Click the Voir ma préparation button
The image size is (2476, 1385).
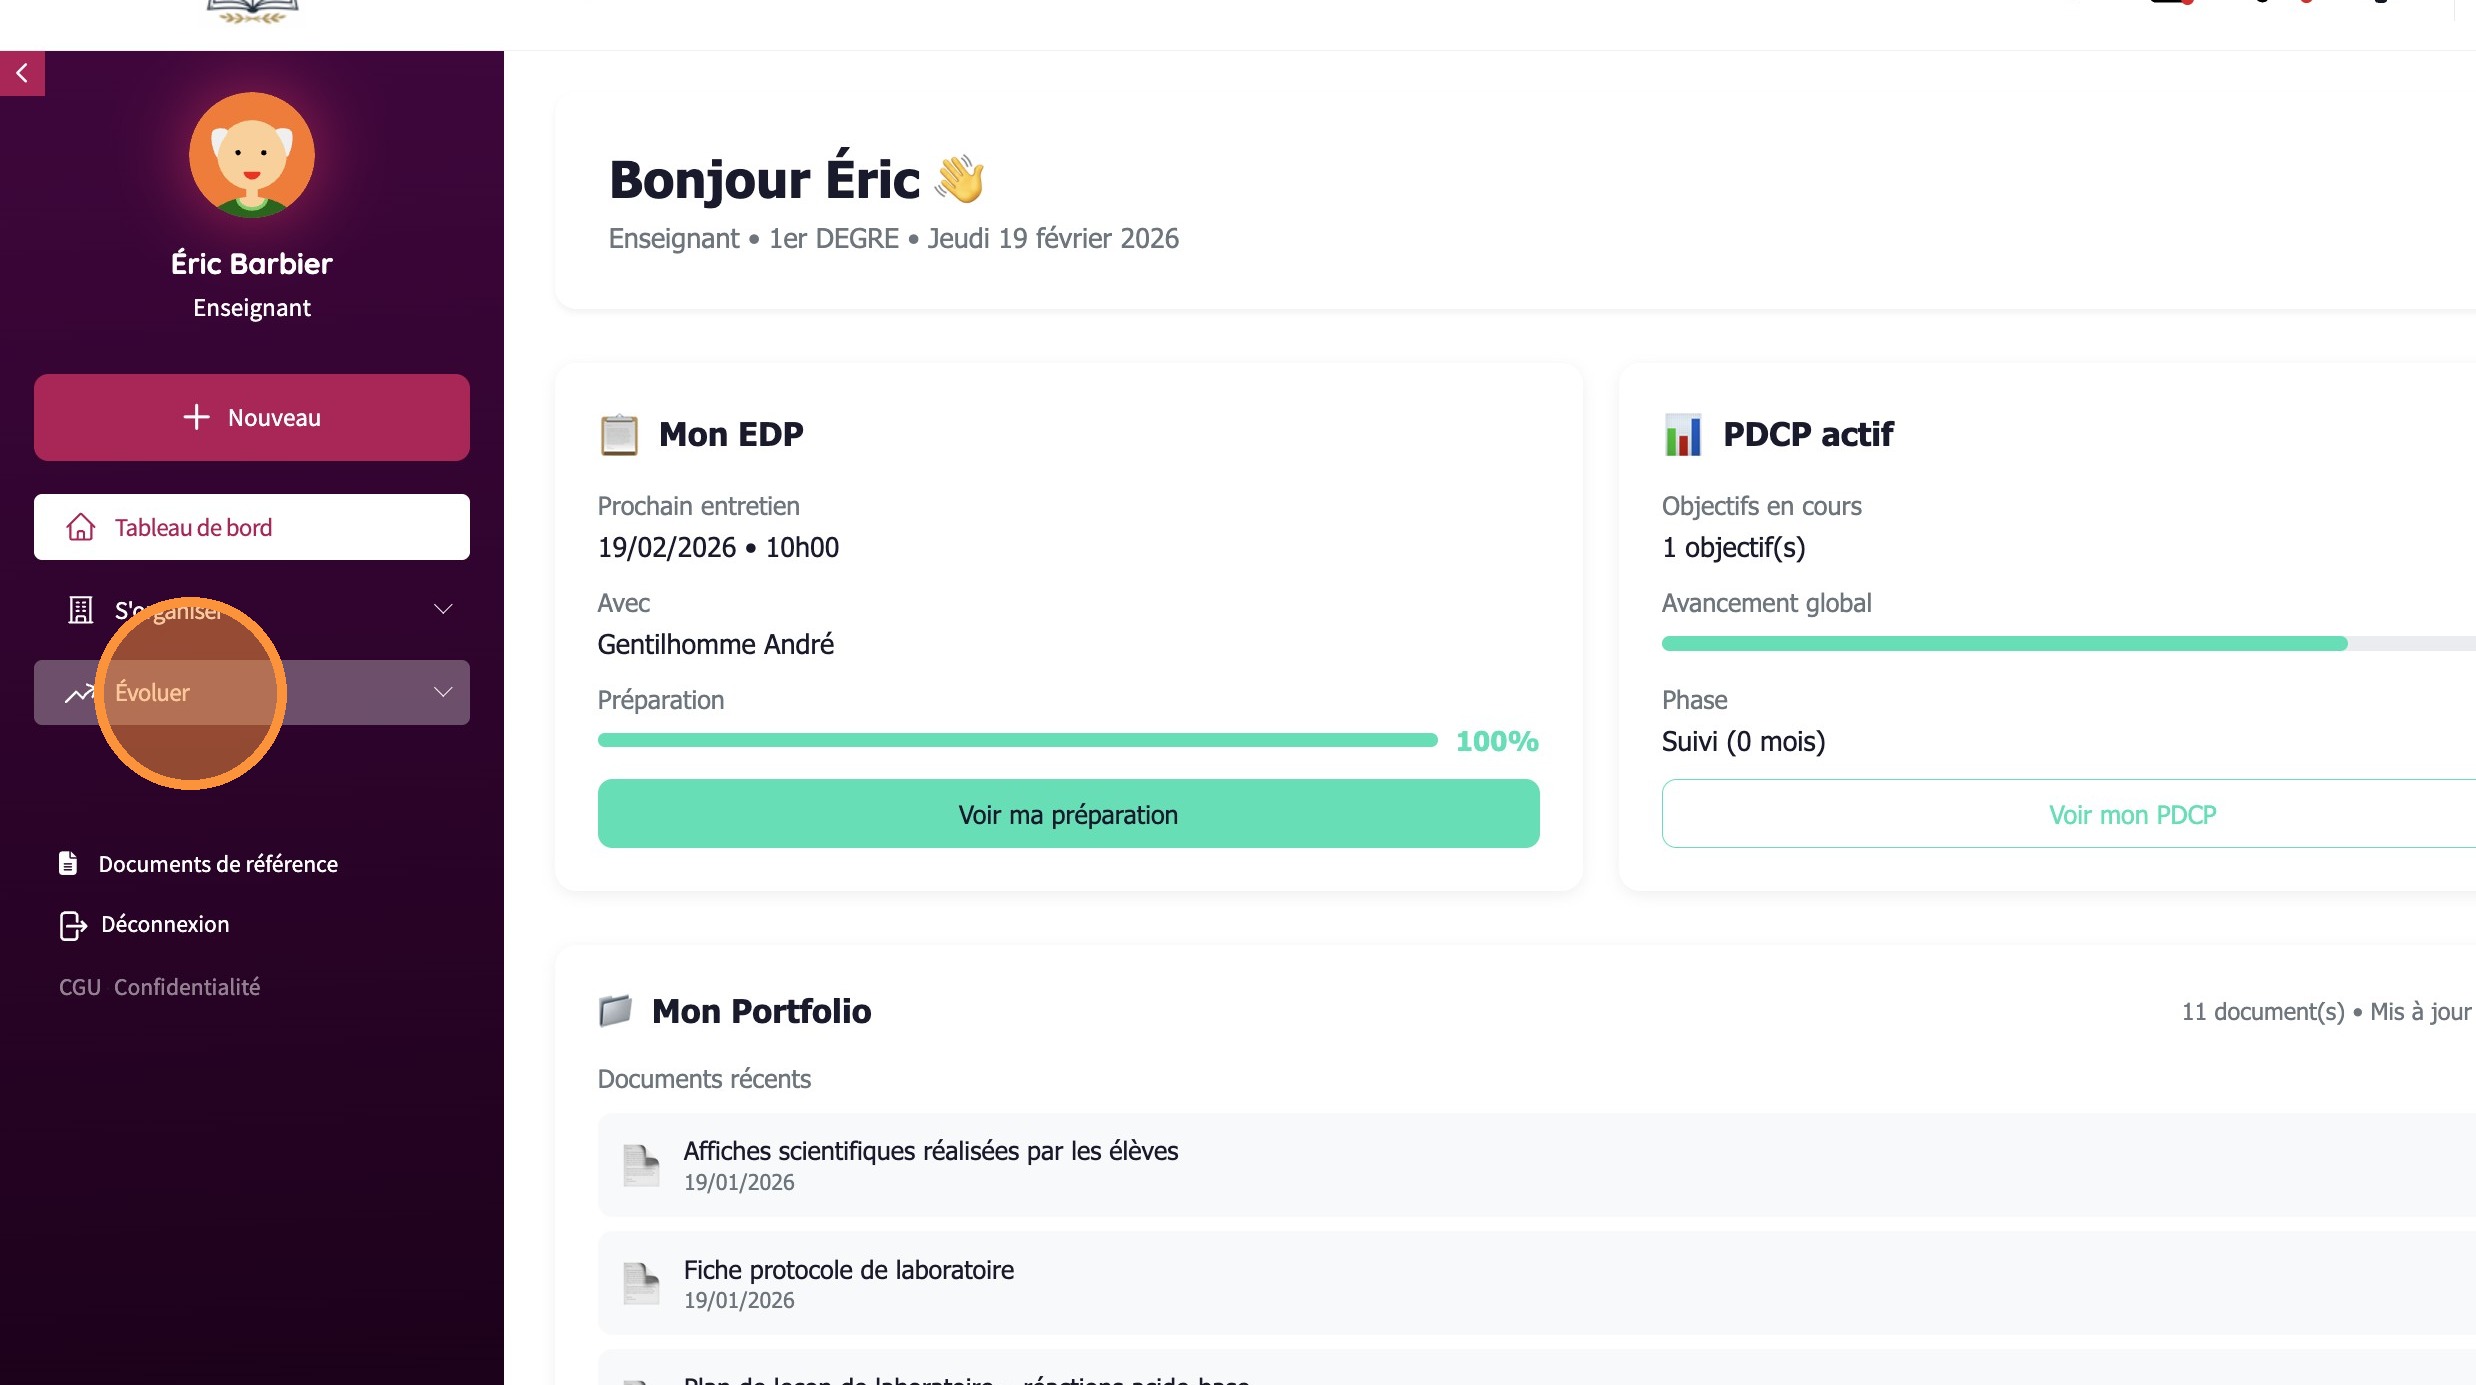click(x=1068, y=814)
